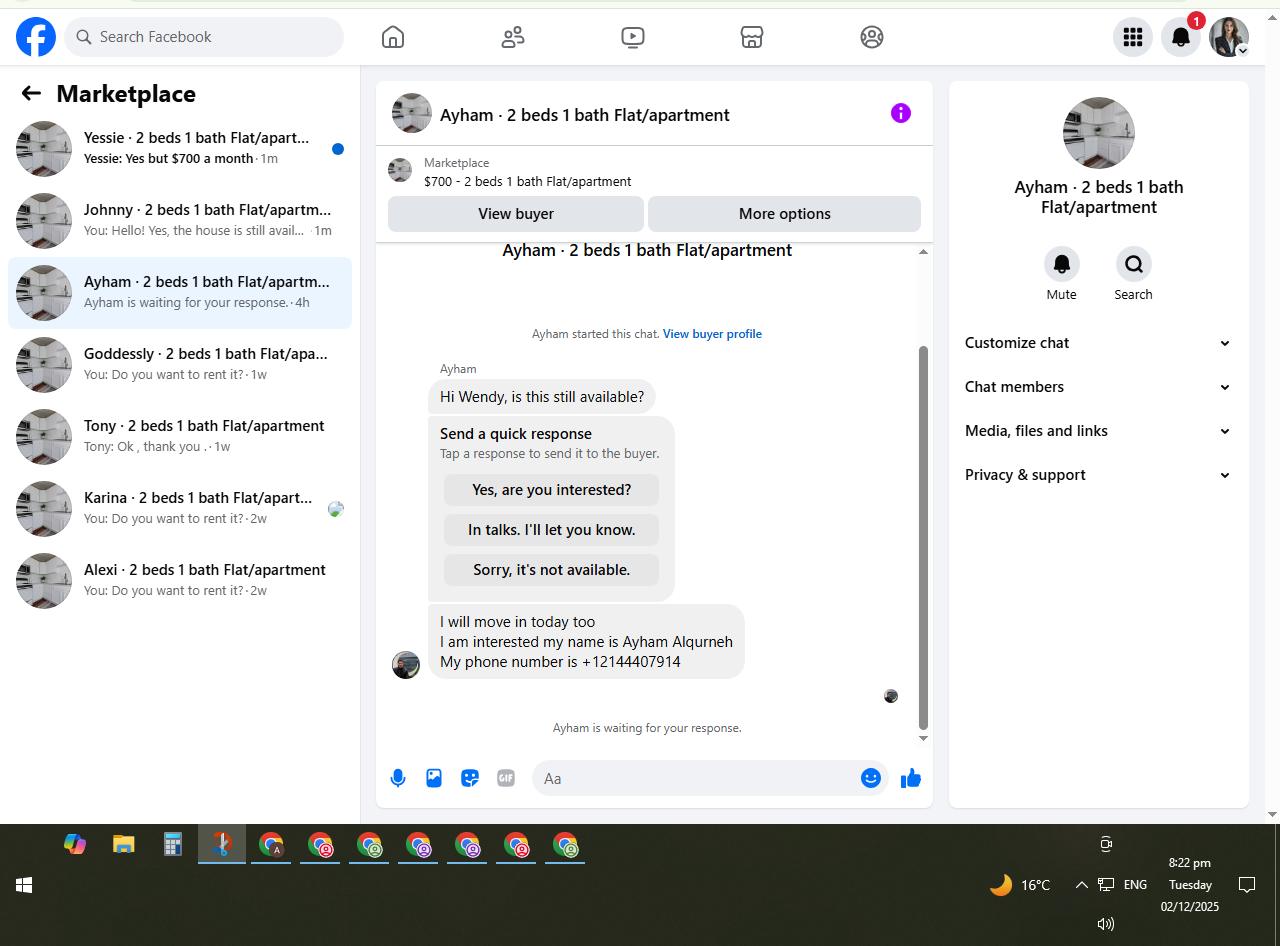The image size is (1280, 946).
Task: Send quick reply Yes, are you interested?
Action: 552,490
